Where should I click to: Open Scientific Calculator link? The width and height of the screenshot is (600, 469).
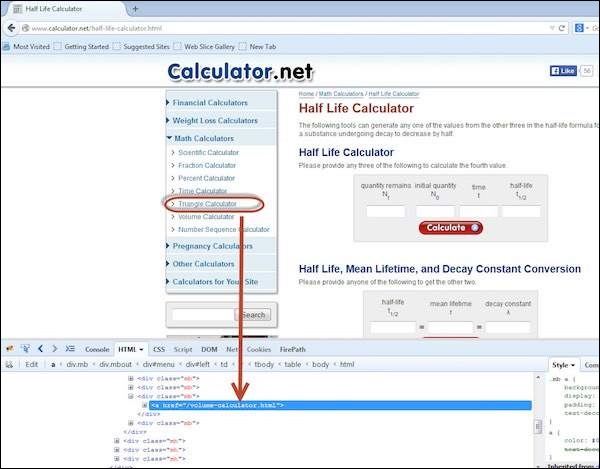[208, 153]
